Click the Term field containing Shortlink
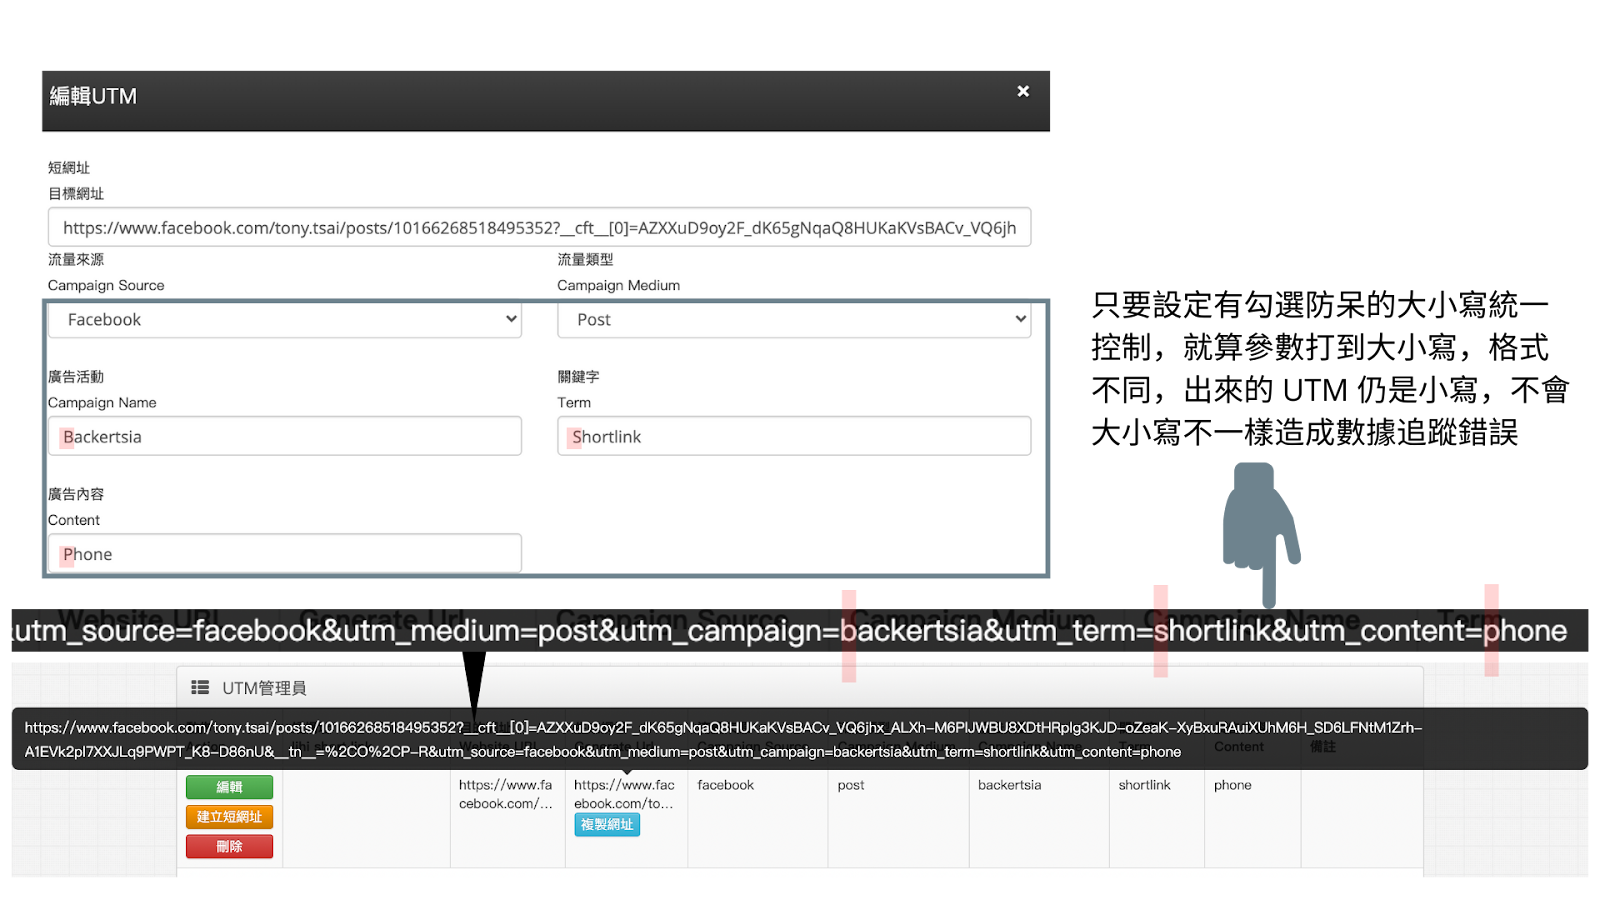The height and width of the screenshot is (900, 1600). click(x=794, y=436)
